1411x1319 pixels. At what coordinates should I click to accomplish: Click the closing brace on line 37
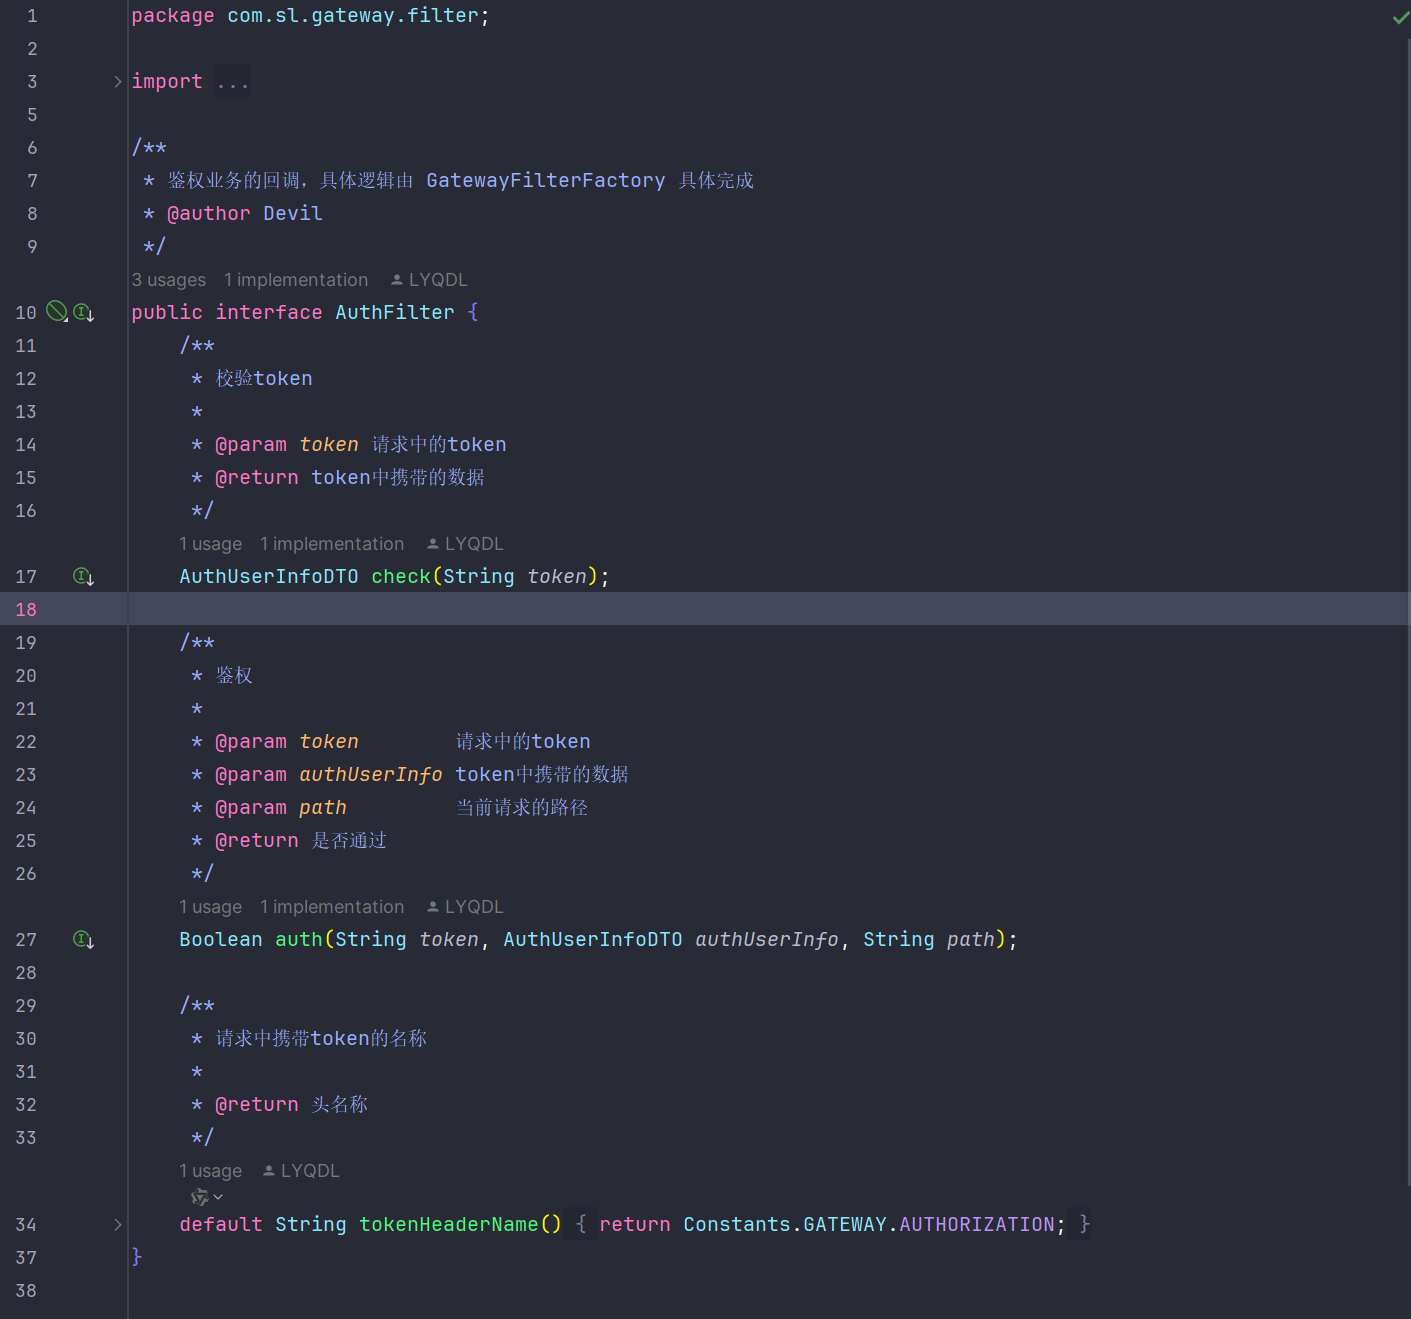click(137, 1257)
